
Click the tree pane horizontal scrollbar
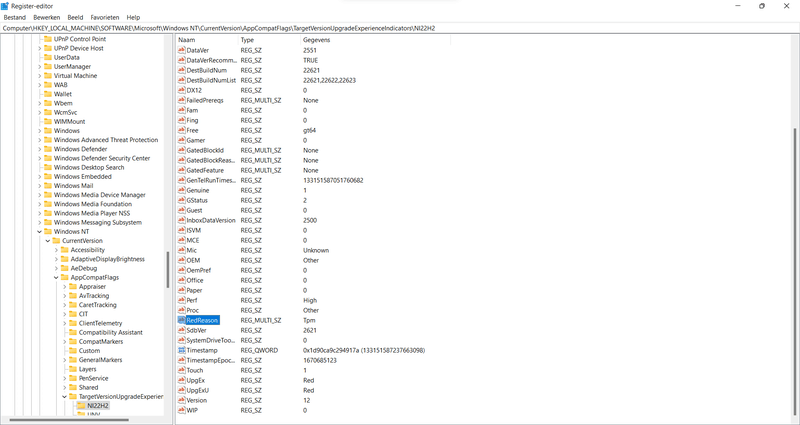click(x=69, y=420)
